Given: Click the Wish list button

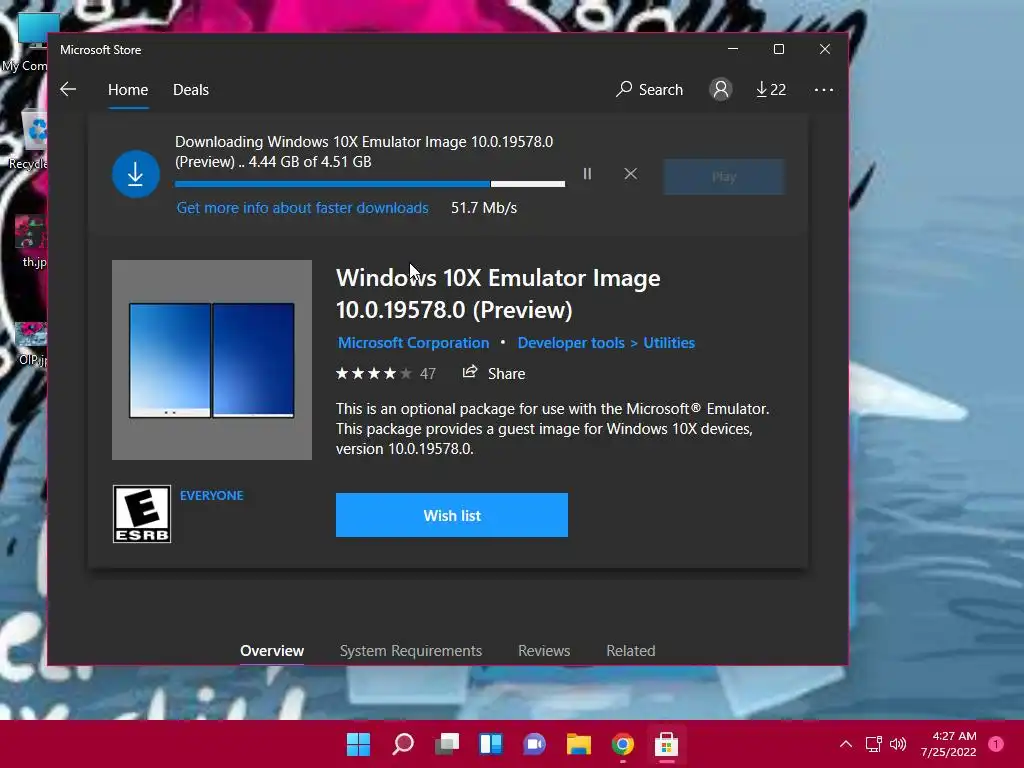Looking at the screenshot, I should point(452,515).
